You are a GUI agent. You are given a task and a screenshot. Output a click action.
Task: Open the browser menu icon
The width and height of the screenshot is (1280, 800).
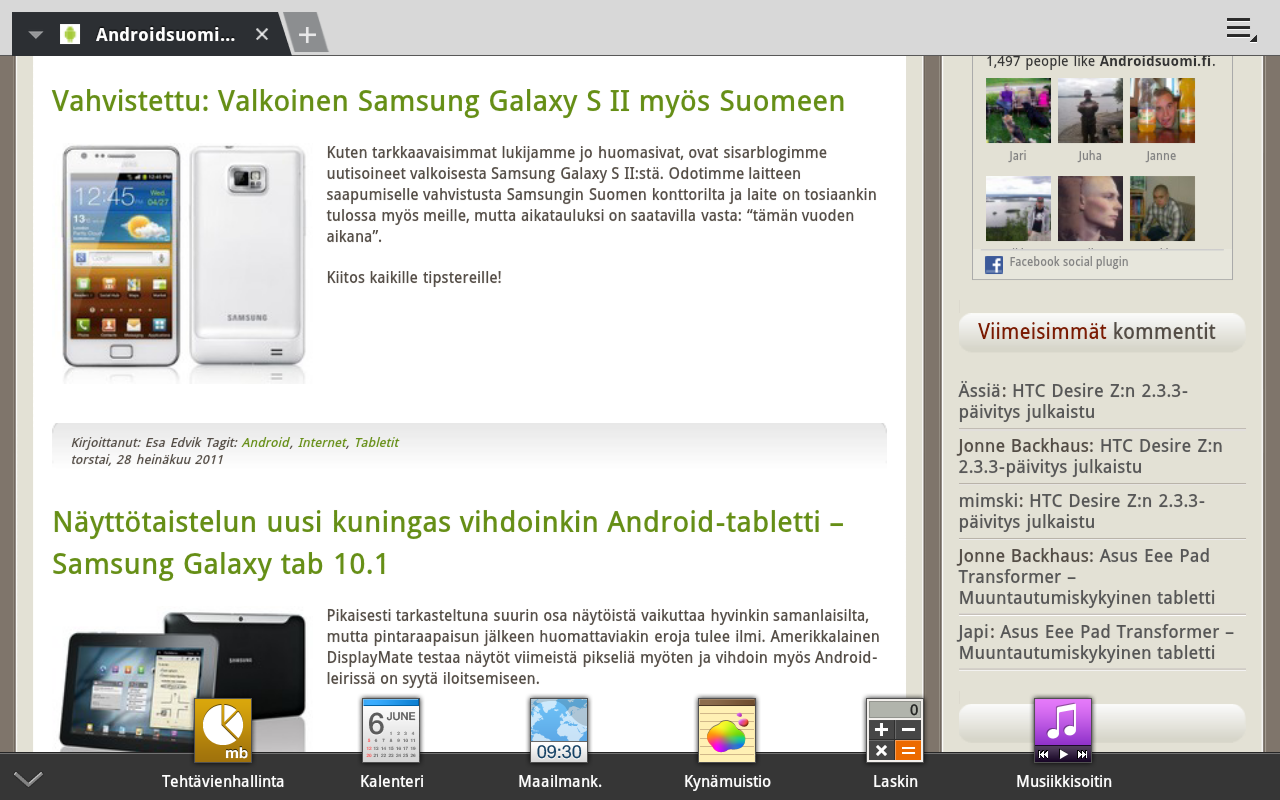coord(1241,29)
